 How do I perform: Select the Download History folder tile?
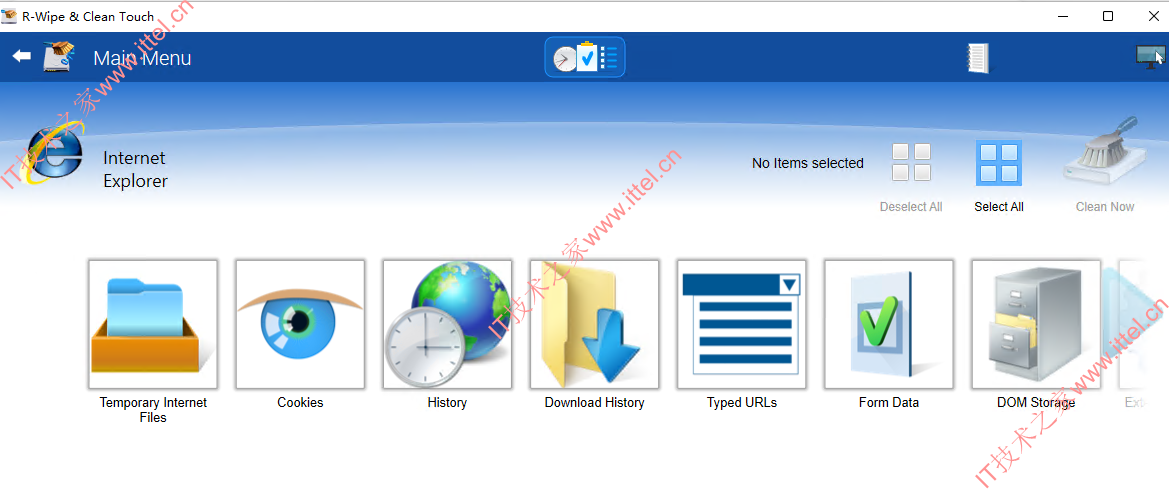[x=594, y=324]
